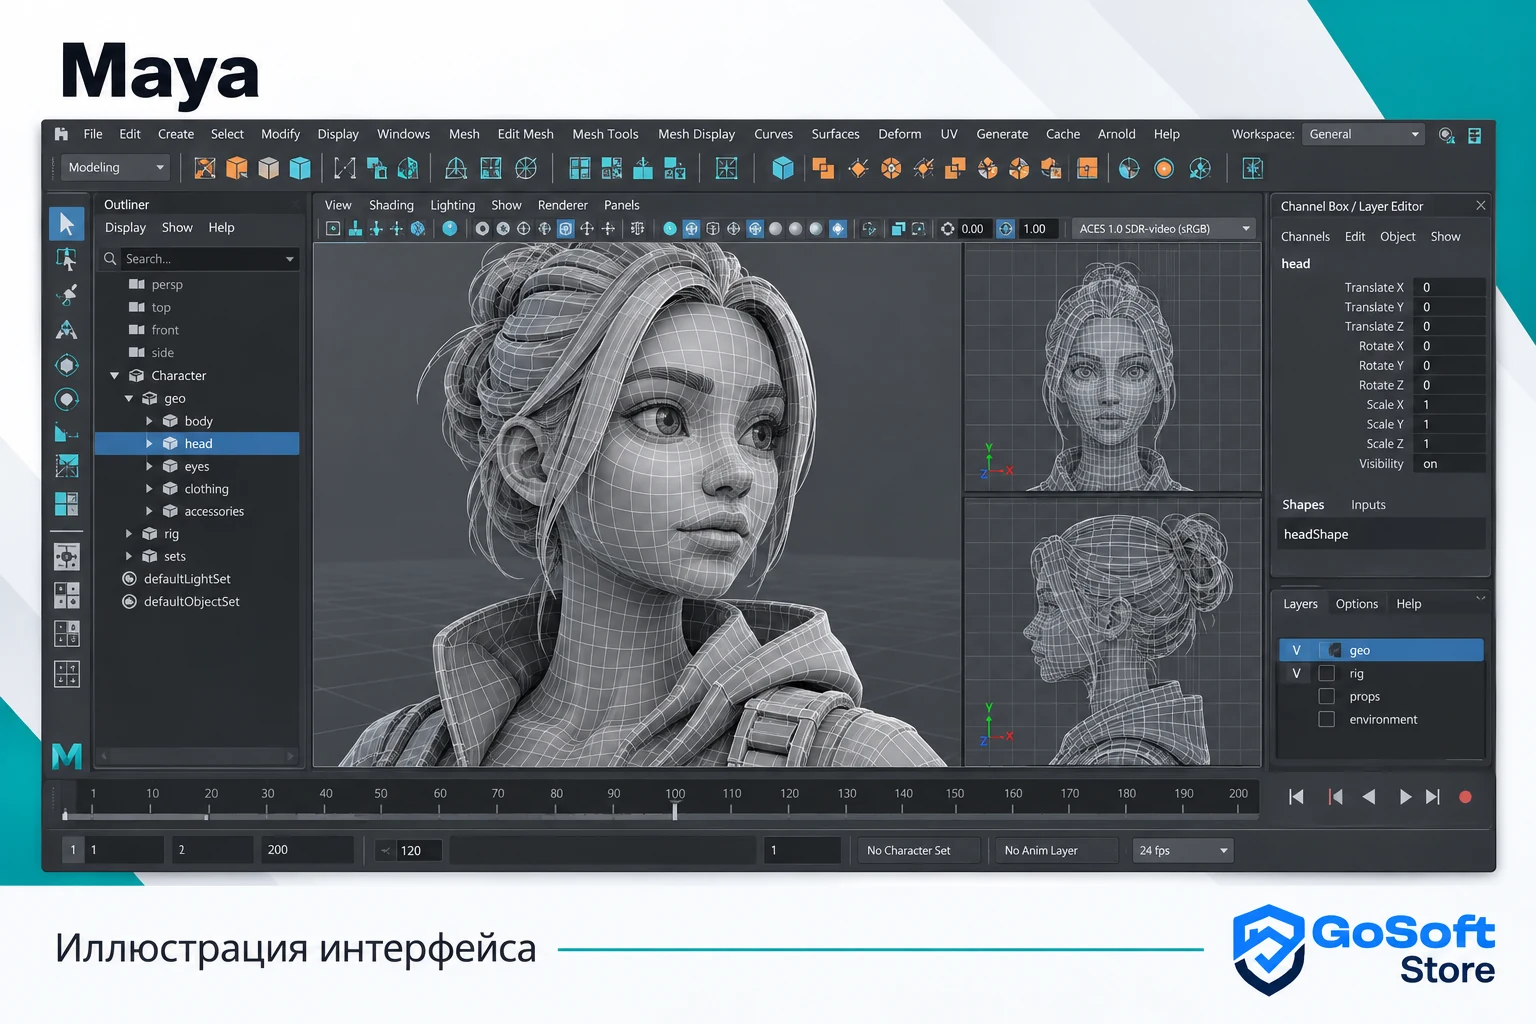Click the No Anim Layer button
Image resolution: width=1536 pixels, height=1024 pixels.
pos(1055,851)
